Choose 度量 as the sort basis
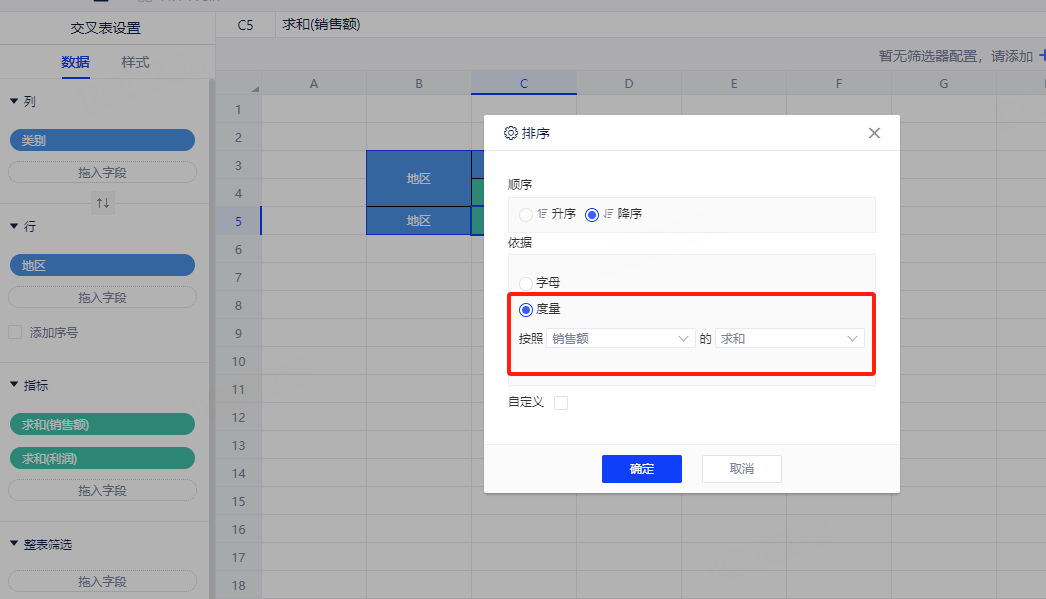This screenshot has width=1046, height=599. coord(526,310)
